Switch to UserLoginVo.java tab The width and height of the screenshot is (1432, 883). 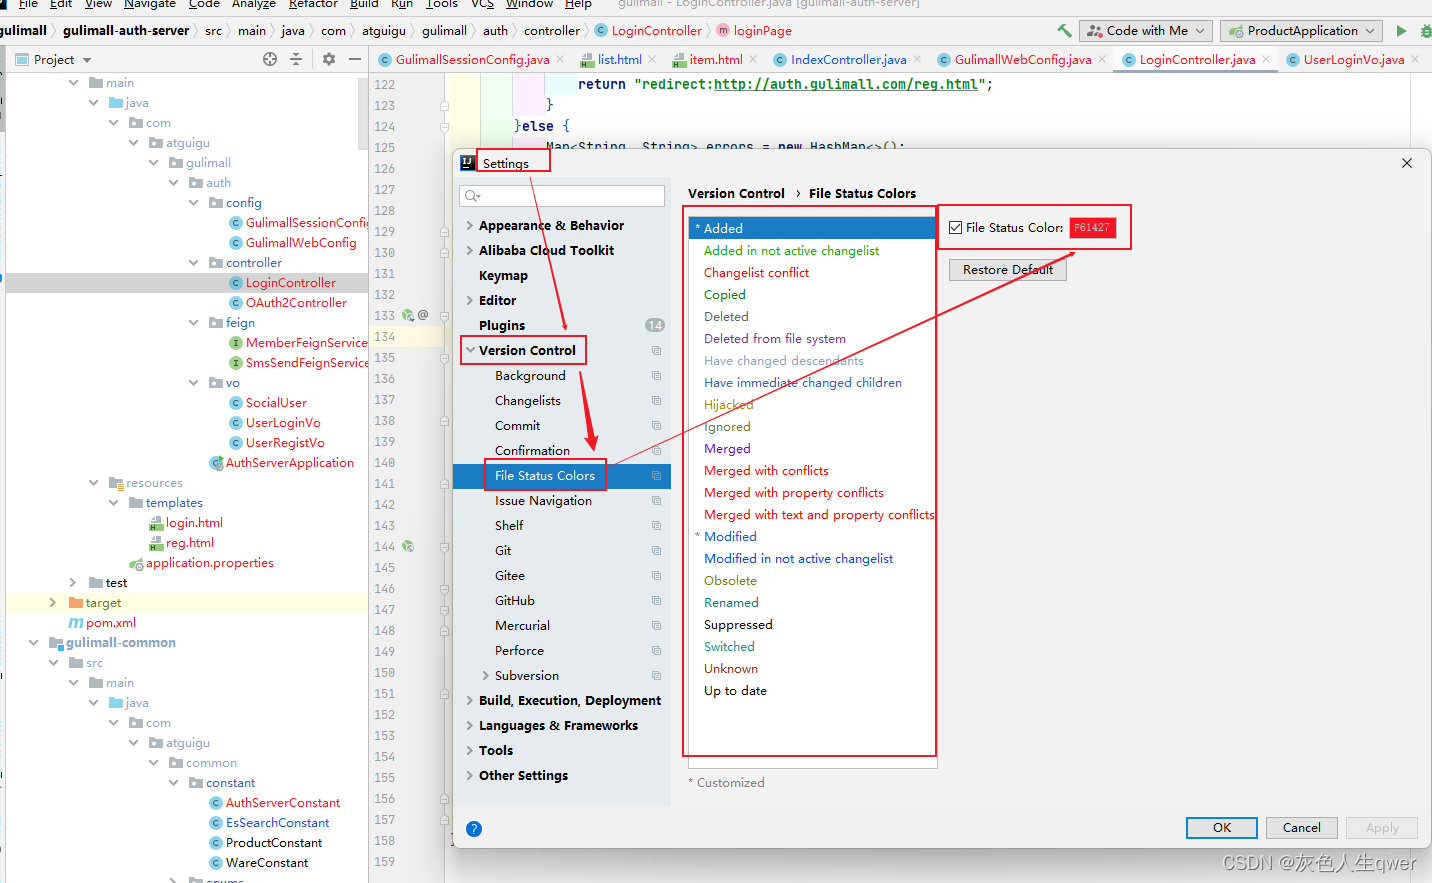coord(1353,60)
